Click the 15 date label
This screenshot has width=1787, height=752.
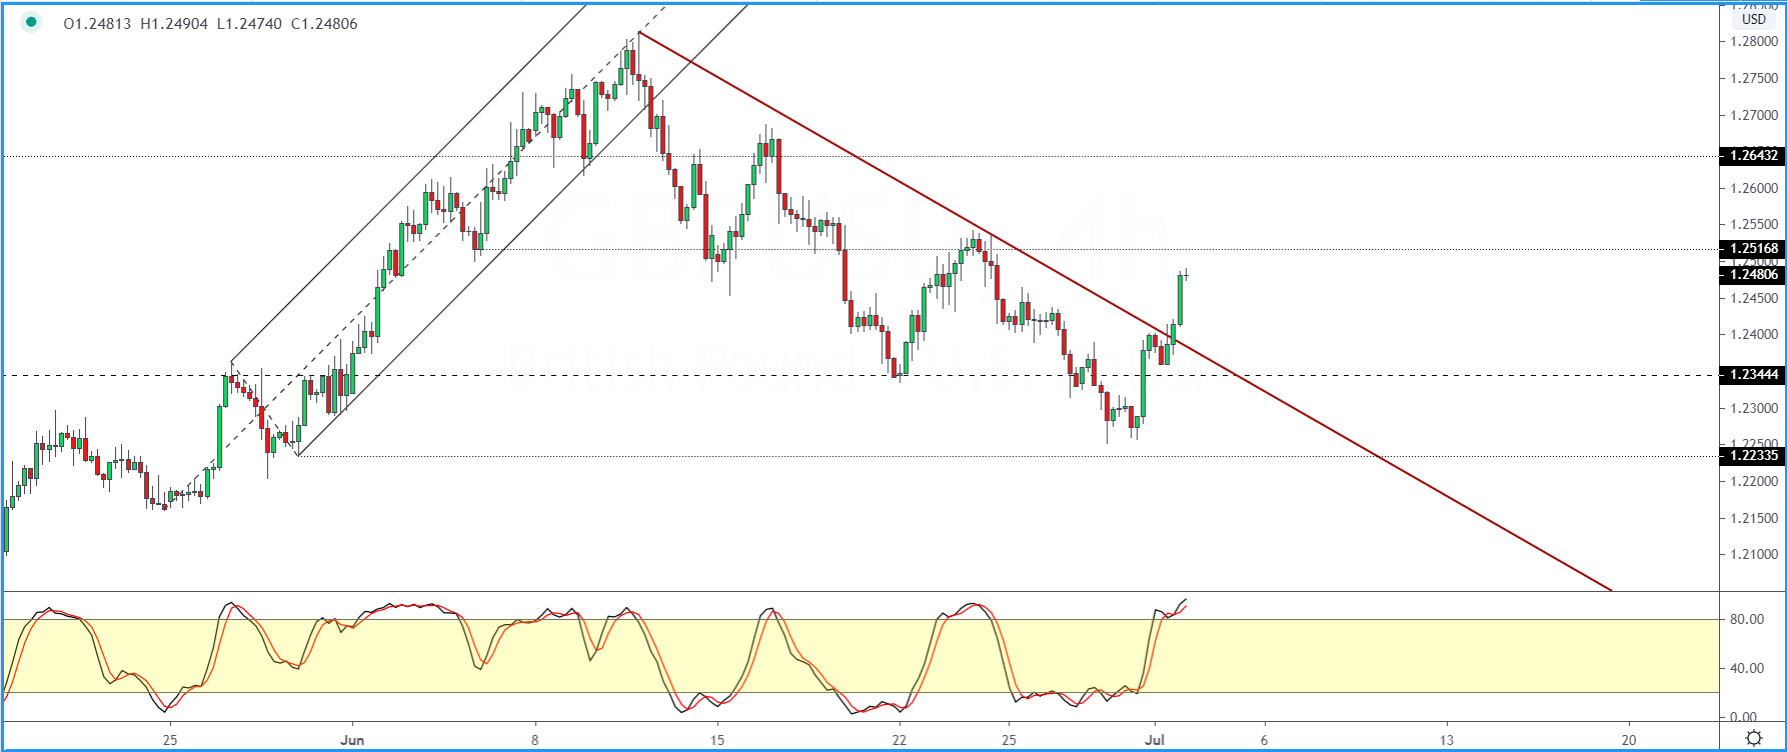pyautogui.click(x=717, y=740)
